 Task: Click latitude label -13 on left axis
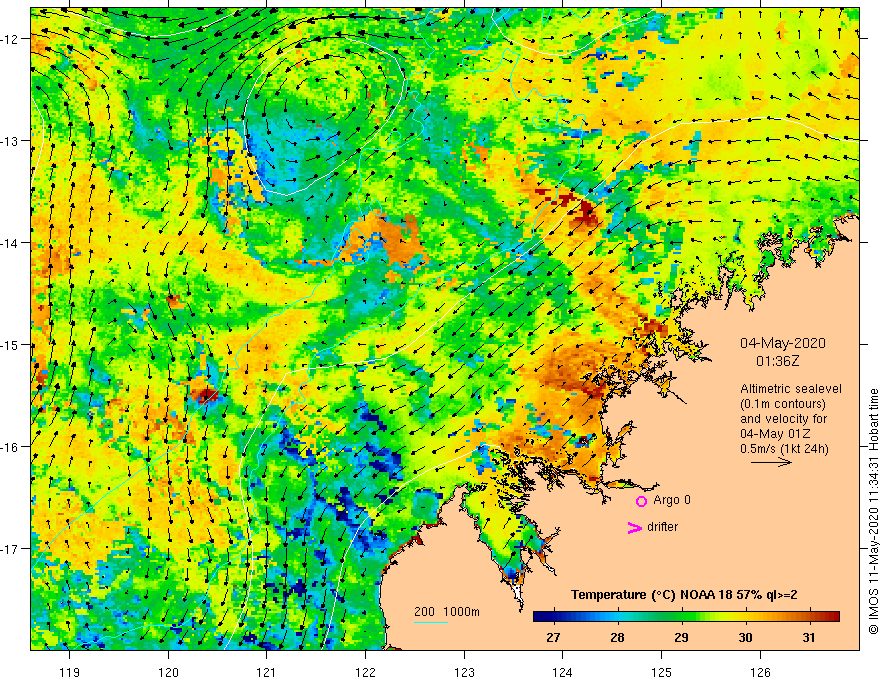click(x=11, y=141)
